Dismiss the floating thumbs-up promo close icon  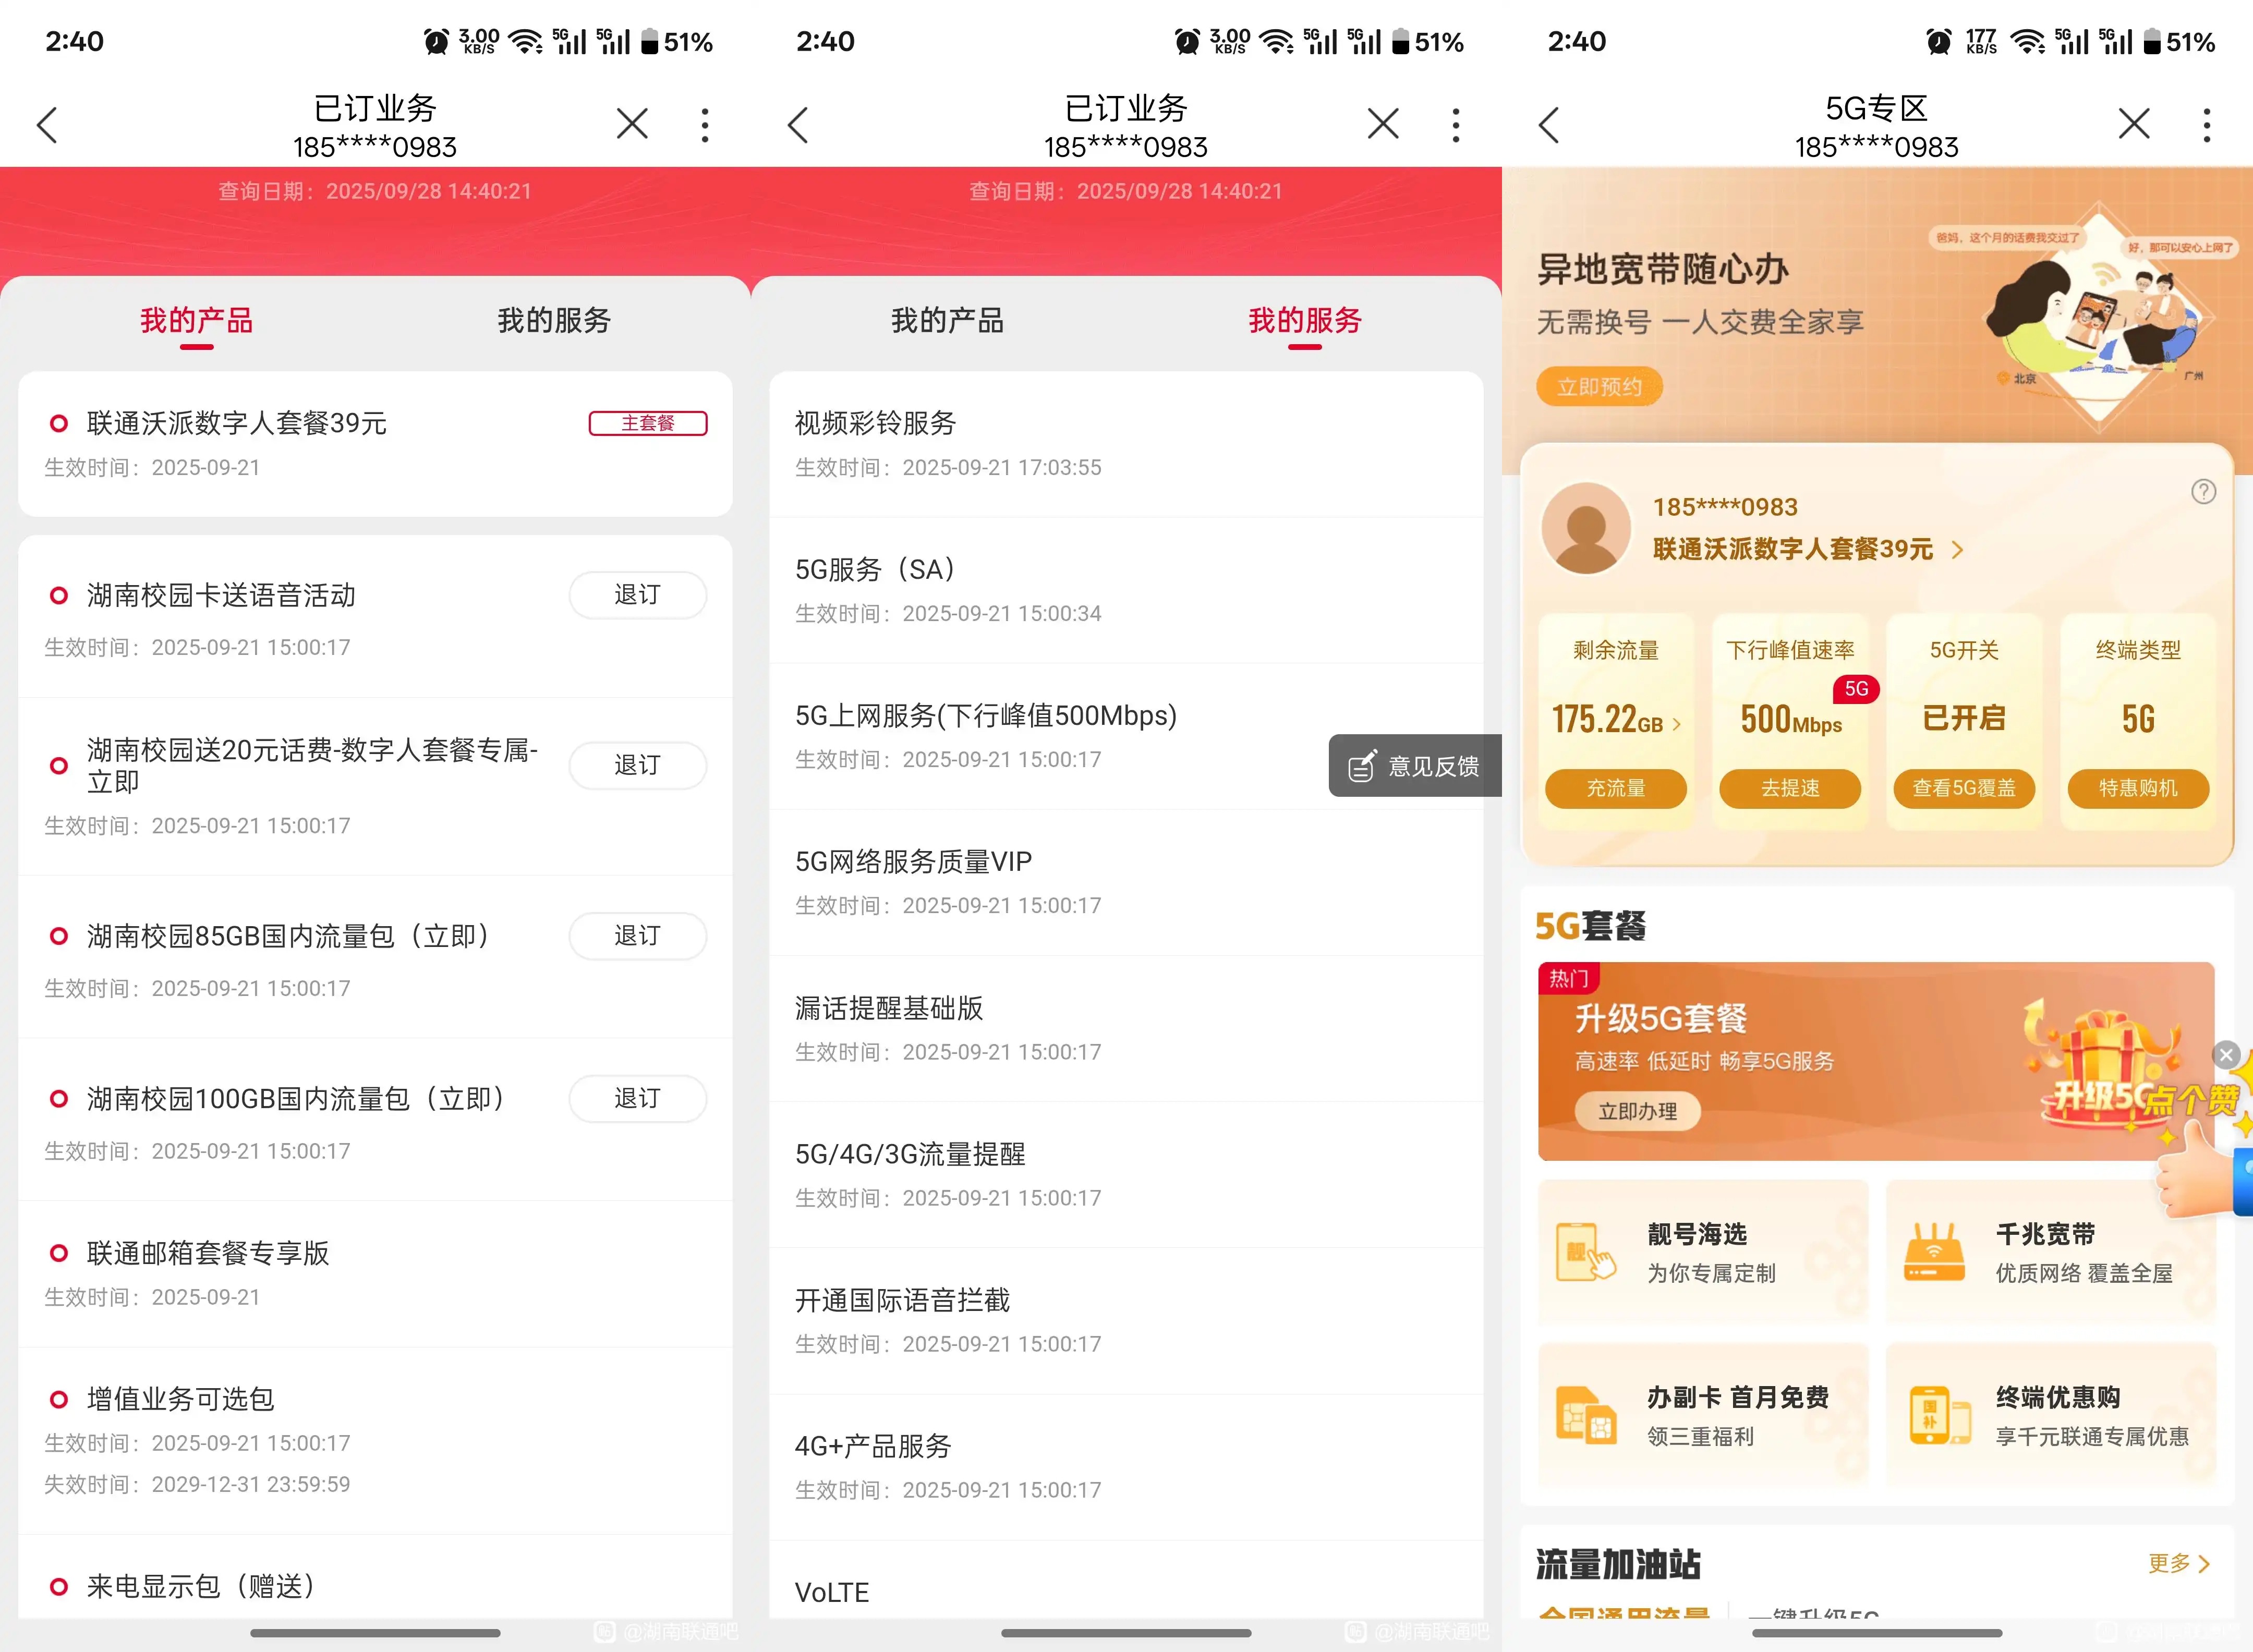coord(2225,1055)
